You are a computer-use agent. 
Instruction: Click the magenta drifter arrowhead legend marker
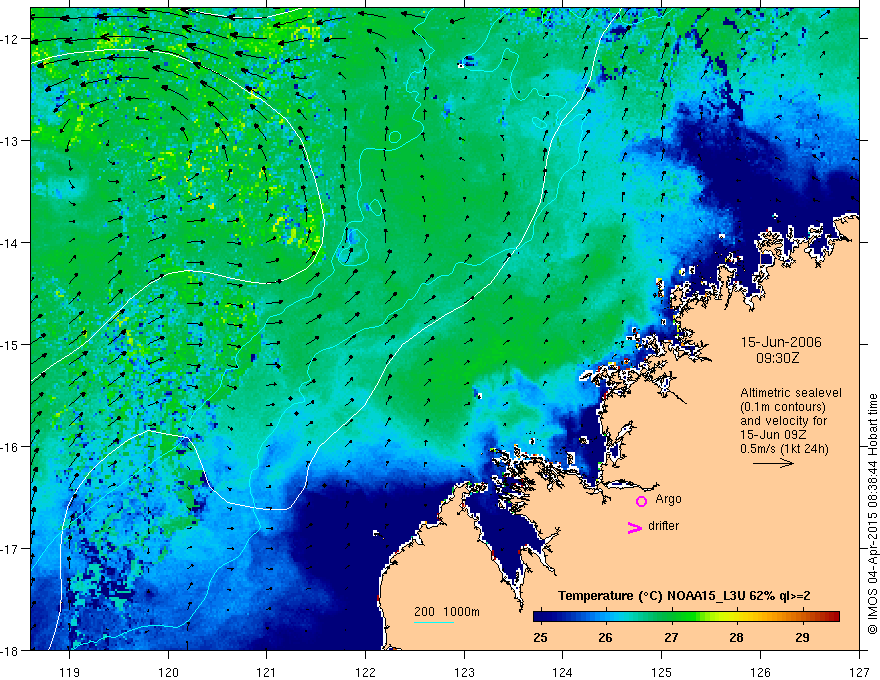[634, 527]
